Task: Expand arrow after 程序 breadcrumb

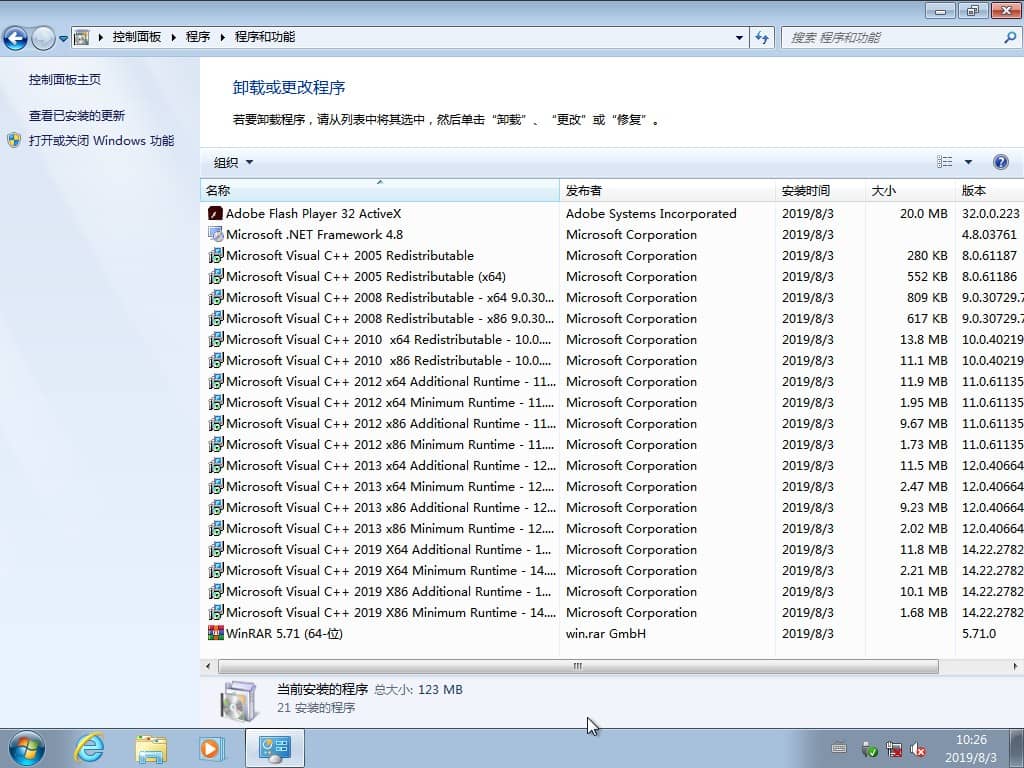Action: 223,38
